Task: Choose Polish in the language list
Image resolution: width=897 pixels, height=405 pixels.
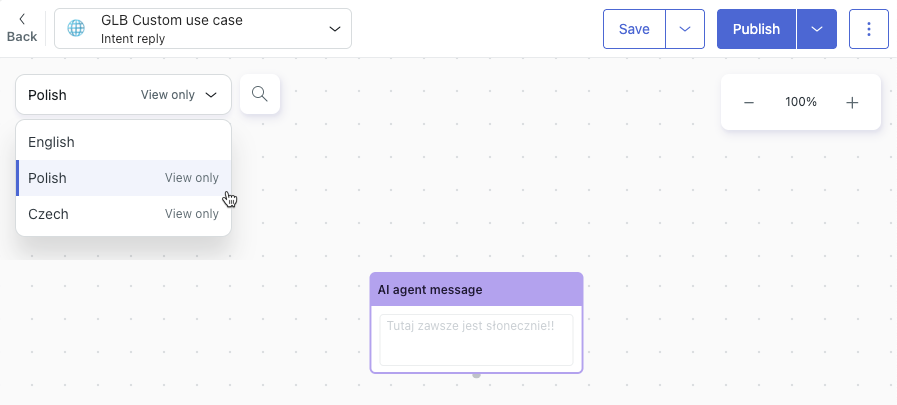Action: 124,178
